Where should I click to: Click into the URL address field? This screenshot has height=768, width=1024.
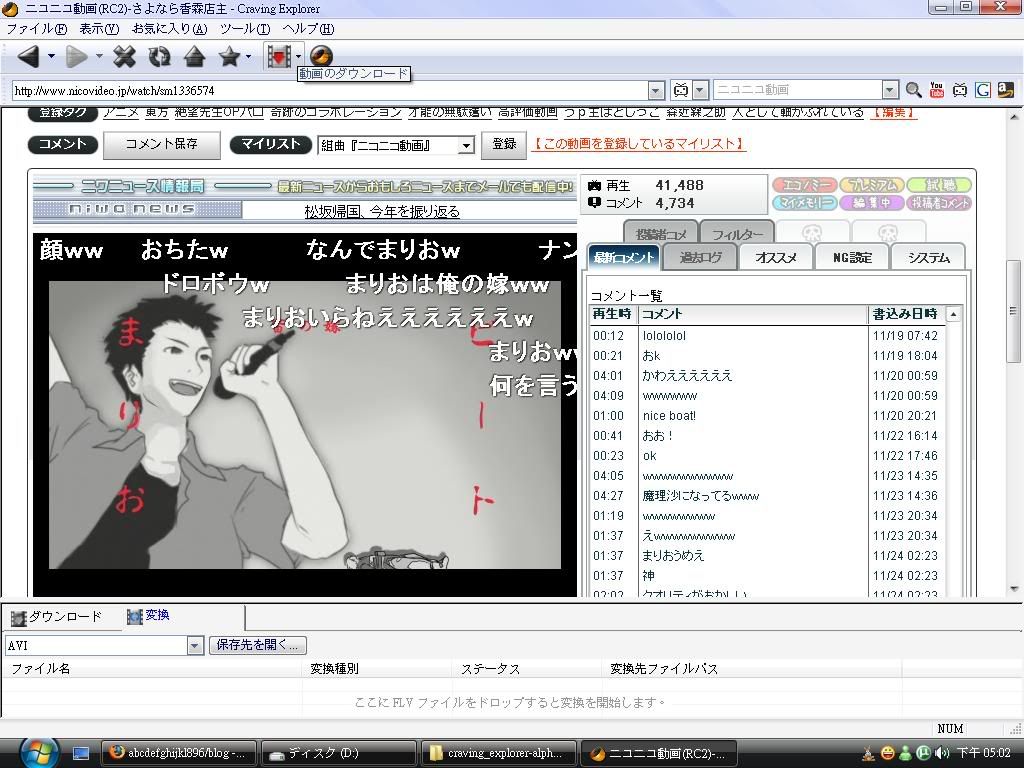[330, 90]
